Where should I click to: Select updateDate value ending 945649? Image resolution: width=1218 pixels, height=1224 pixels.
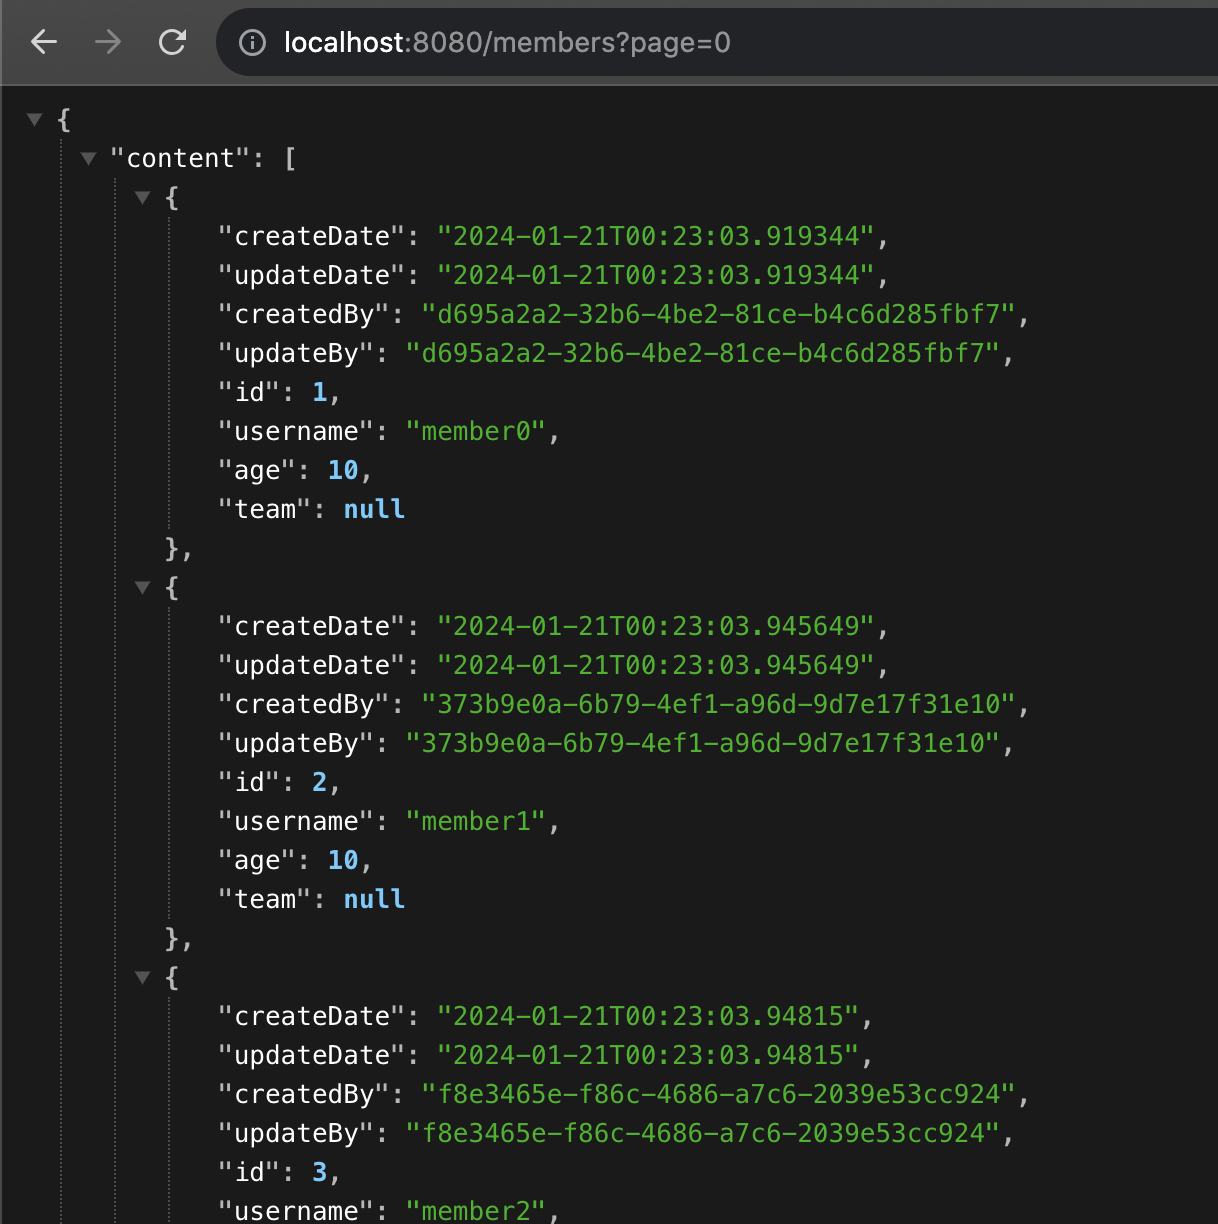coord(656,665)
